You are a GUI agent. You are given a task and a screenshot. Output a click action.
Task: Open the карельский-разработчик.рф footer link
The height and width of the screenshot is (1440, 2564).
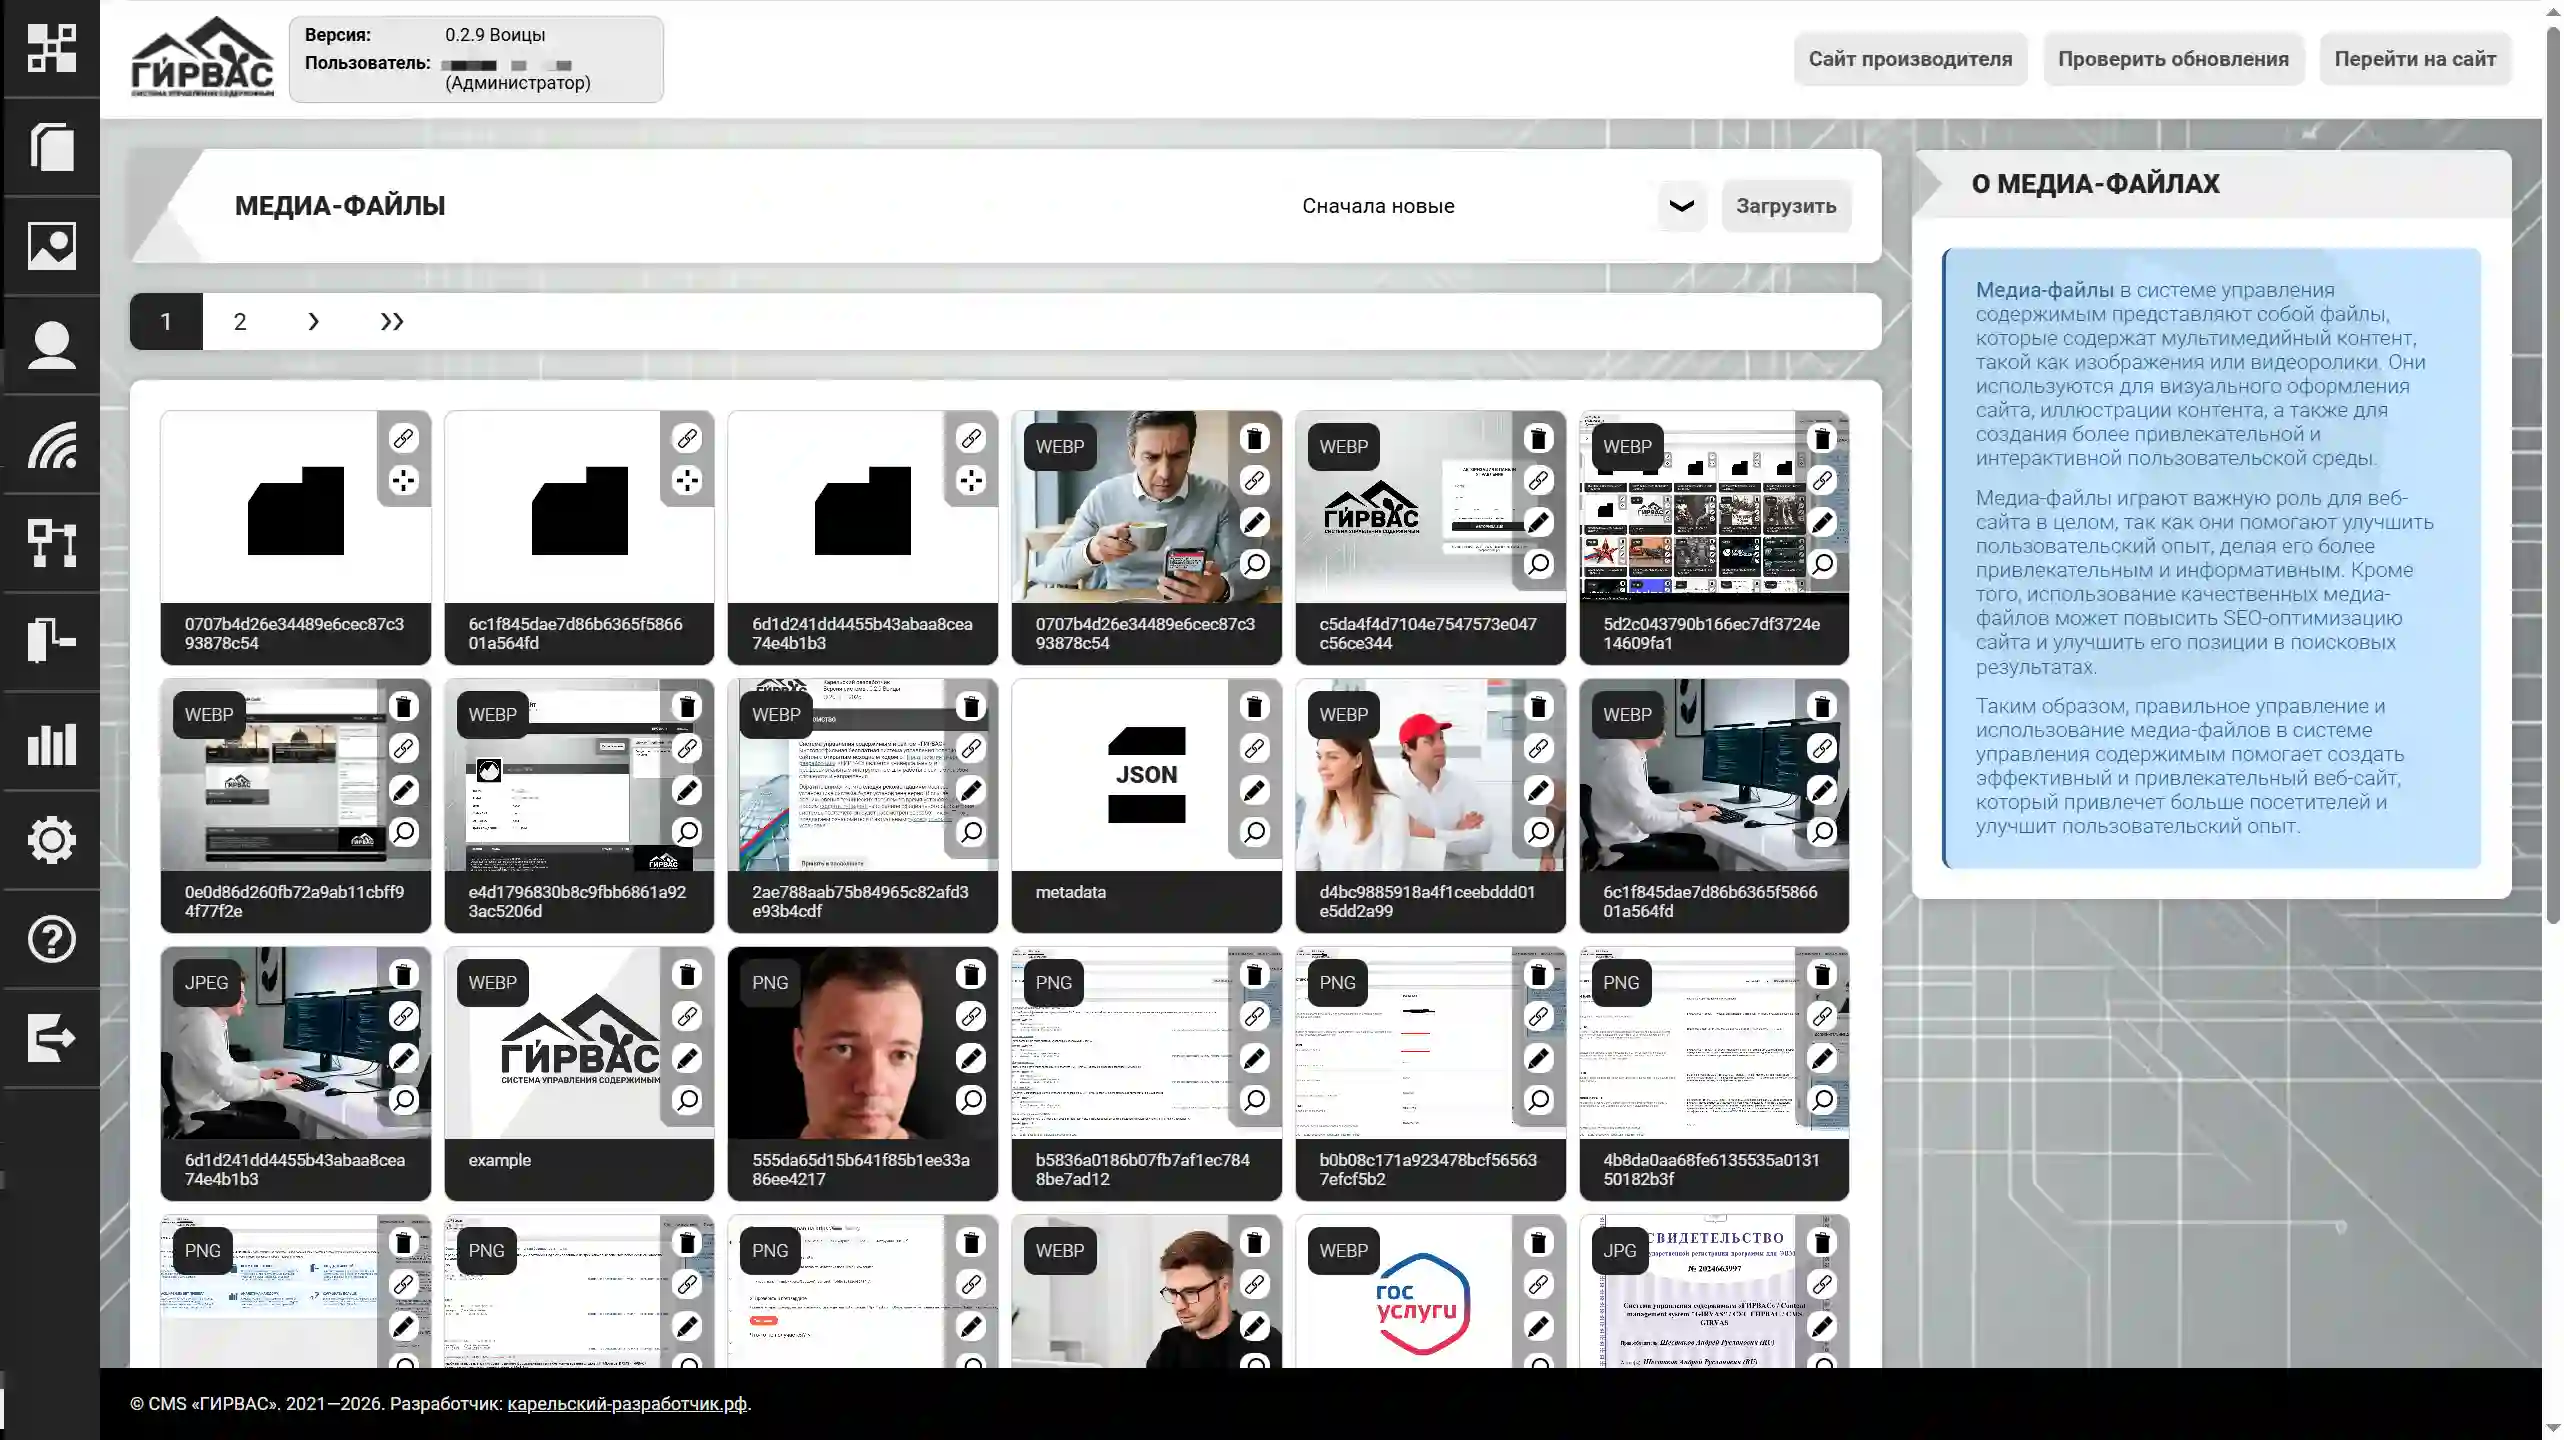627,1404
